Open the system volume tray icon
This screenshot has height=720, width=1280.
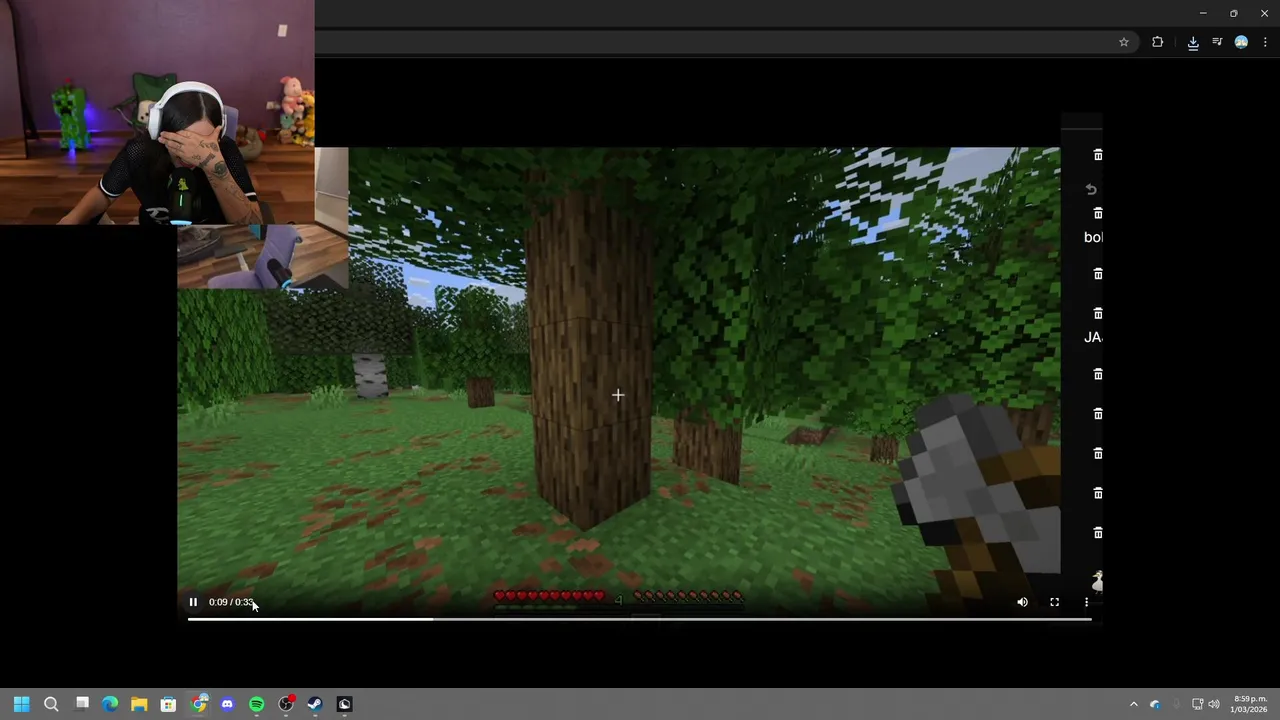pos(1214,704)
